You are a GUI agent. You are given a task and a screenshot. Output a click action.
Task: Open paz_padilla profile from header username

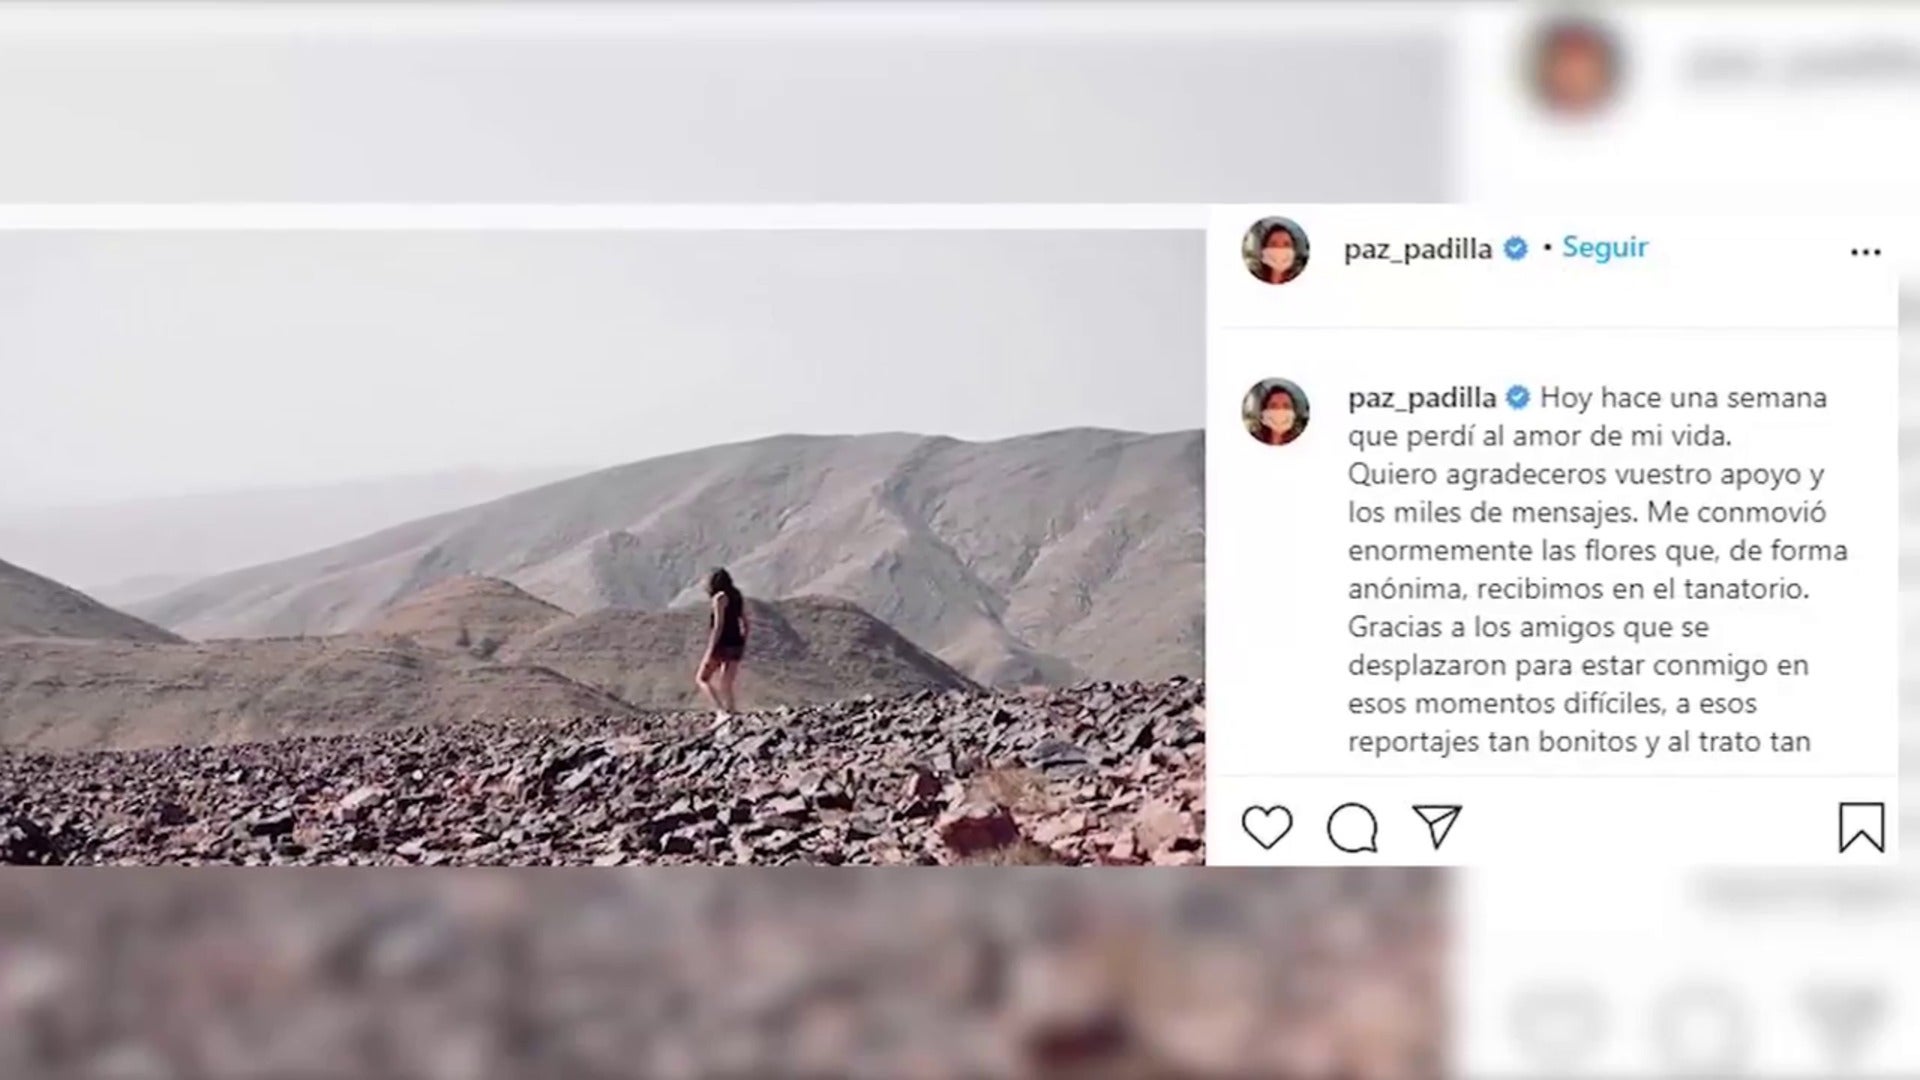tap(1417, 249)
